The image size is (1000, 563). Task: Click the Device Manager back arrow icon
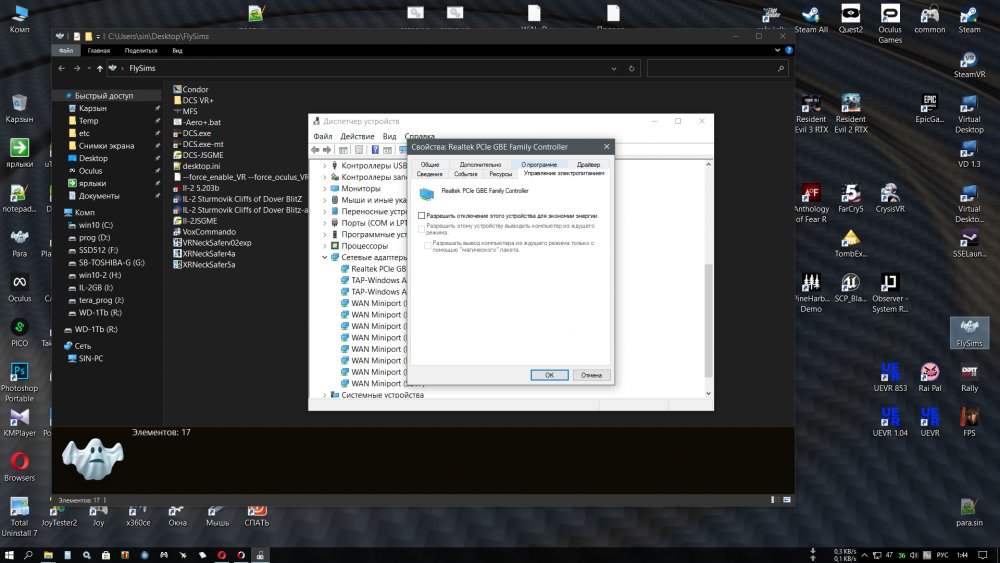click(x=316, y=150)
